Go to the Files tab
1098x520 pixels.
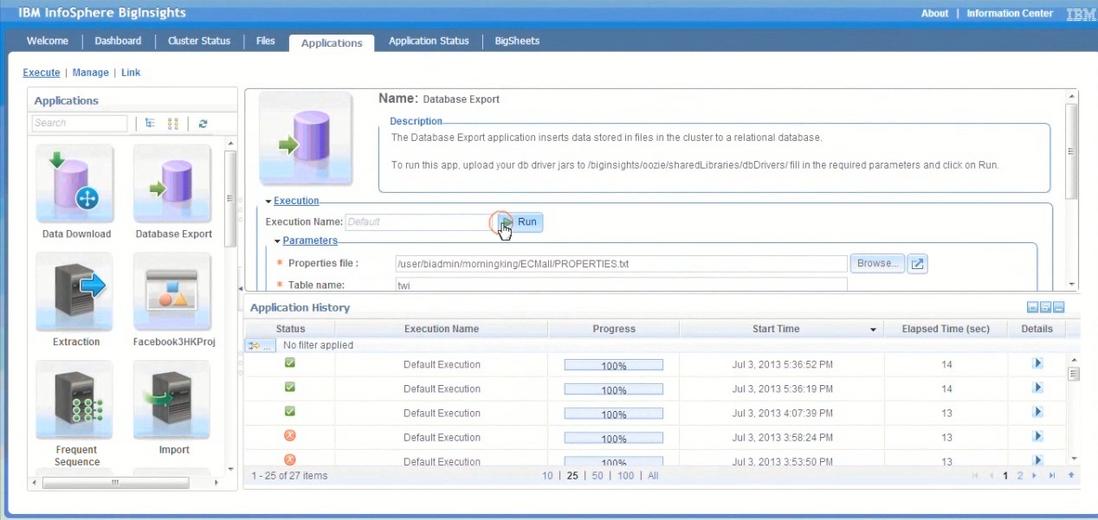(265, 41)
